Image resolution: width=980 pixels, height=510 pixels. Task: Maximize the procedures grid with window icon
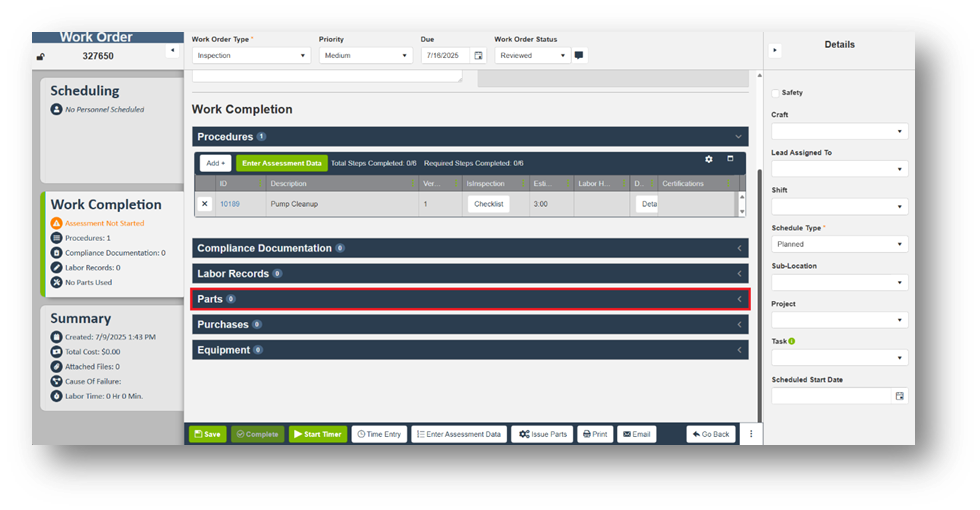(730, 159)
